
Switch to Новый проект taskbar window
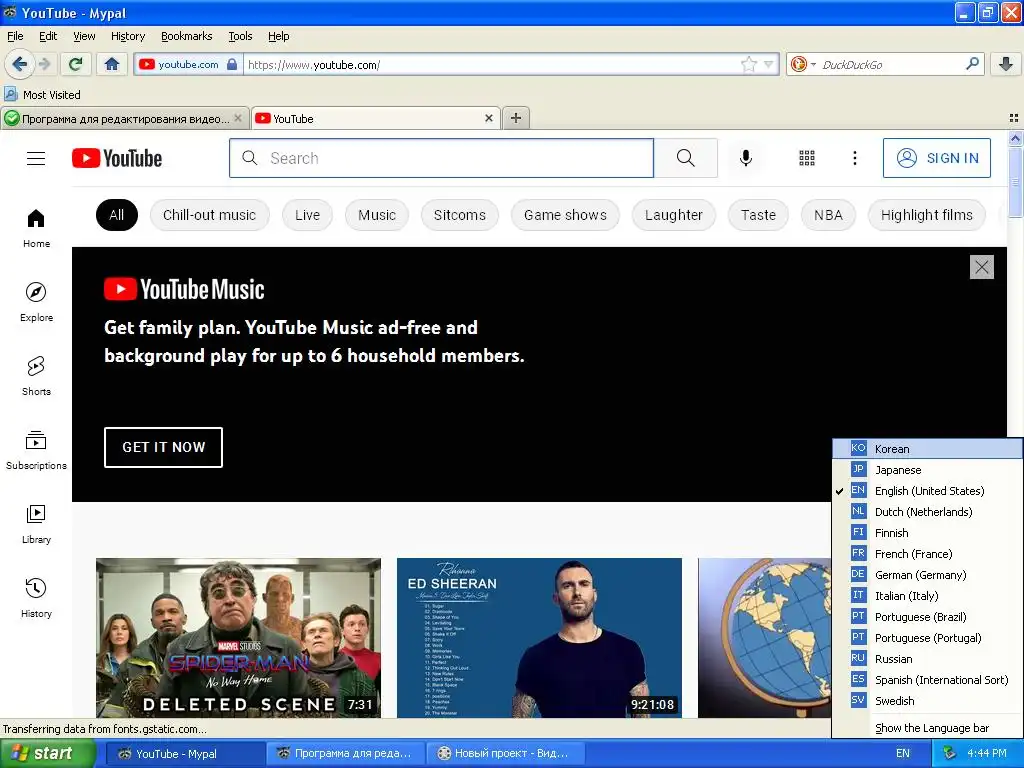505,753
